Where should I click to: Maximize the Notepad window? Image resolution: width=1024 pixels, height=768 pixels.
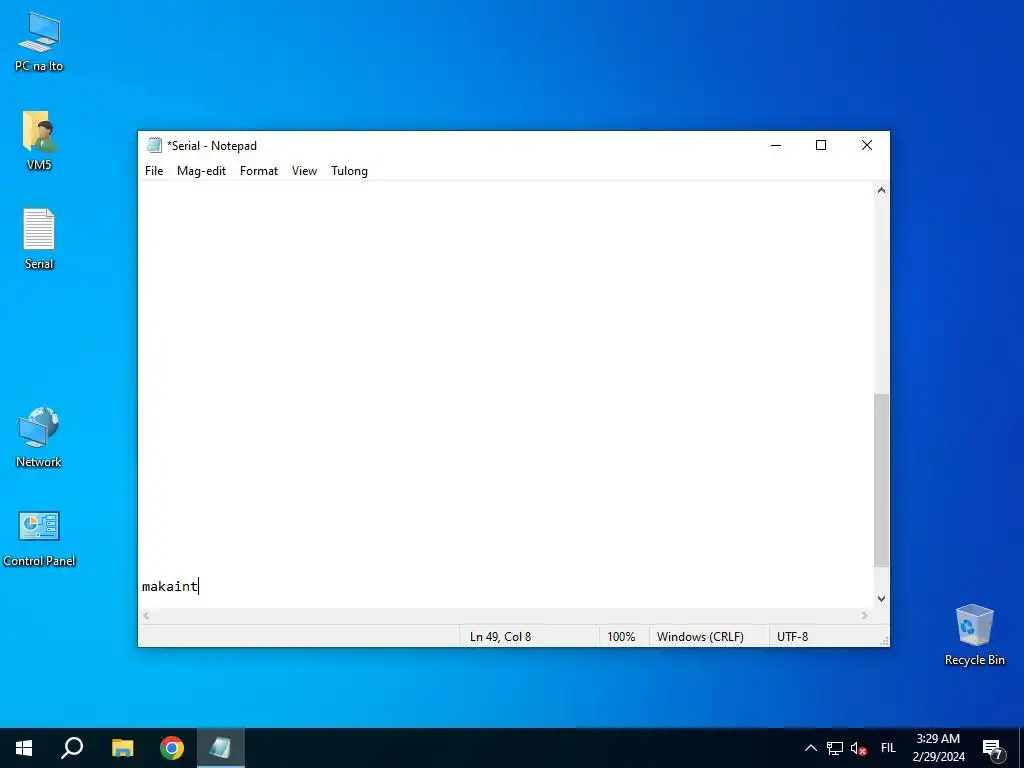821,145
